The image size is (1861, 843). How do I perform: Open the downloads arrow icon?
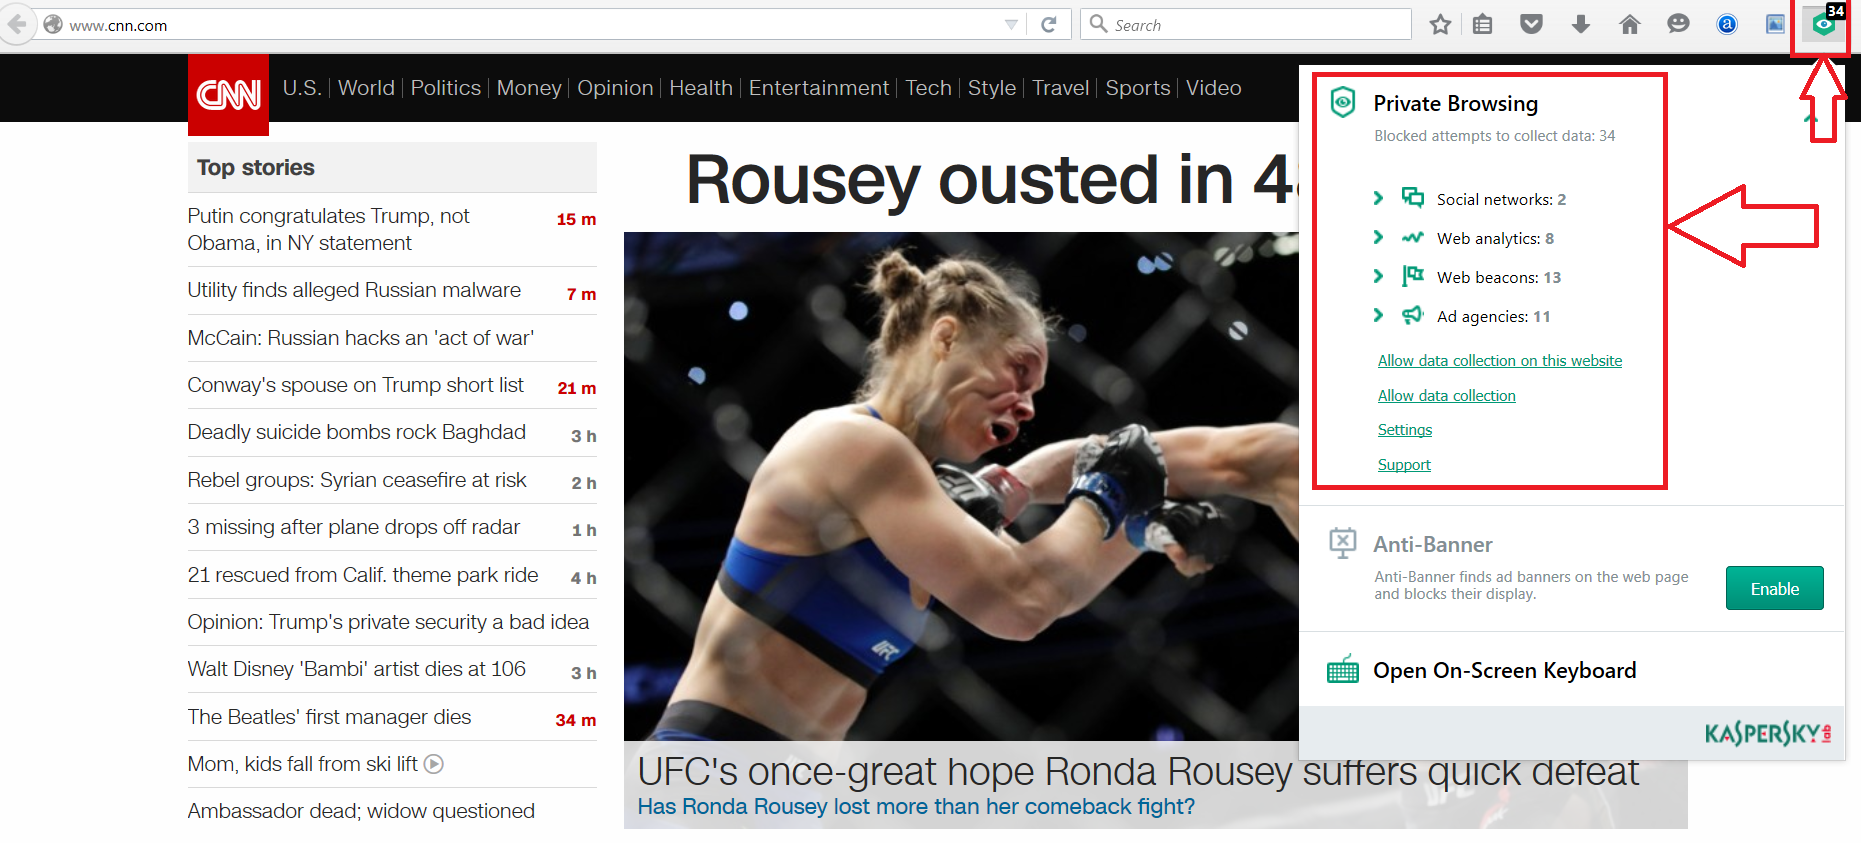pyautogui.click(x=1580, y=25)
